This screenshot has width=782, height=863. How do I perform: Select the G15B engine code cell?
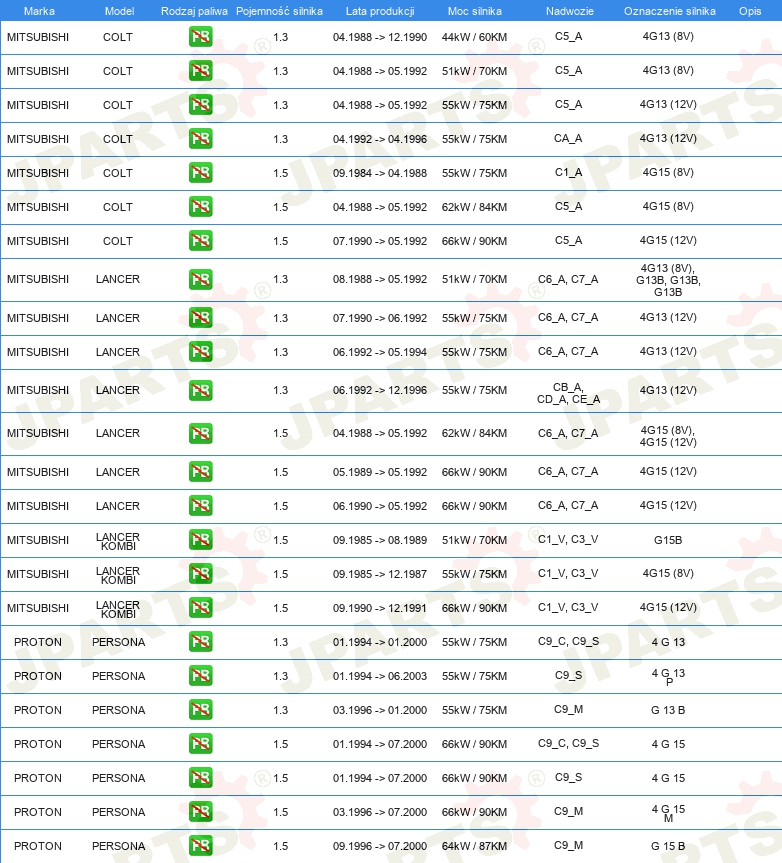(x=668, y=540)
